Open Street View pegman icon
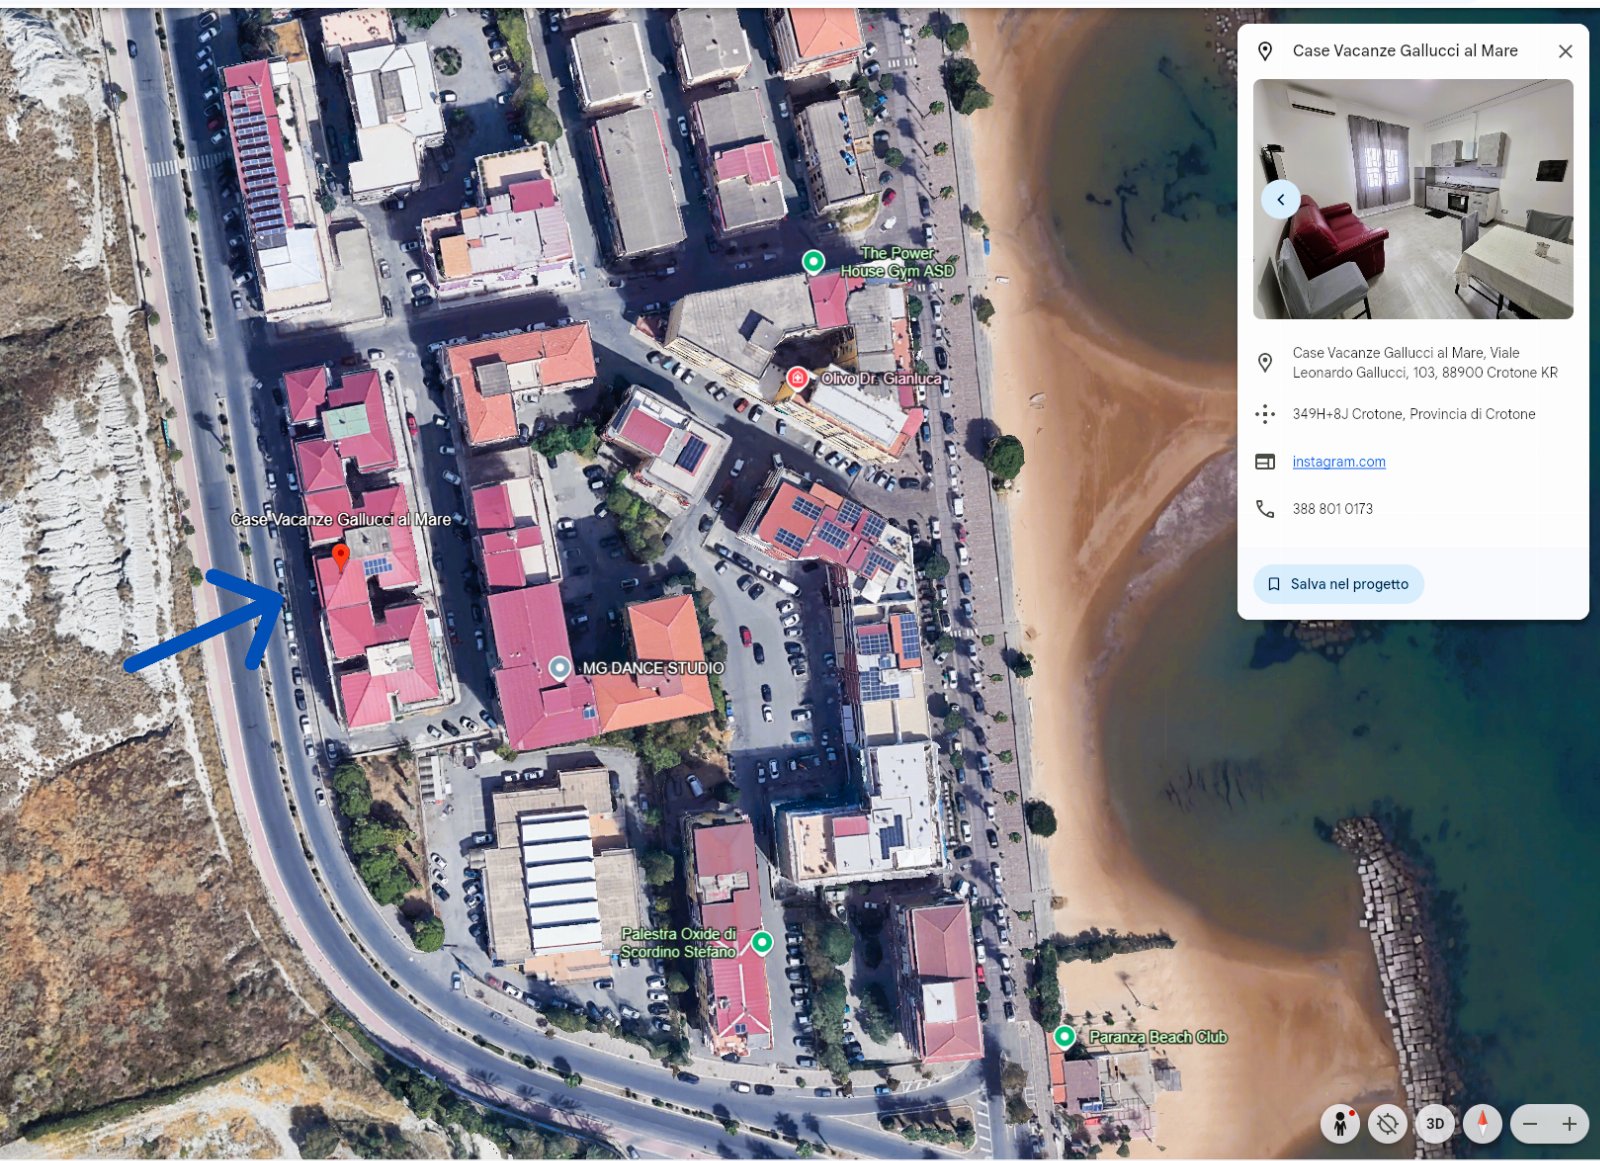Image resolution: width=1600 pixels, height=1161 pixels. pyautogui.click(x=1340, y=1124)
